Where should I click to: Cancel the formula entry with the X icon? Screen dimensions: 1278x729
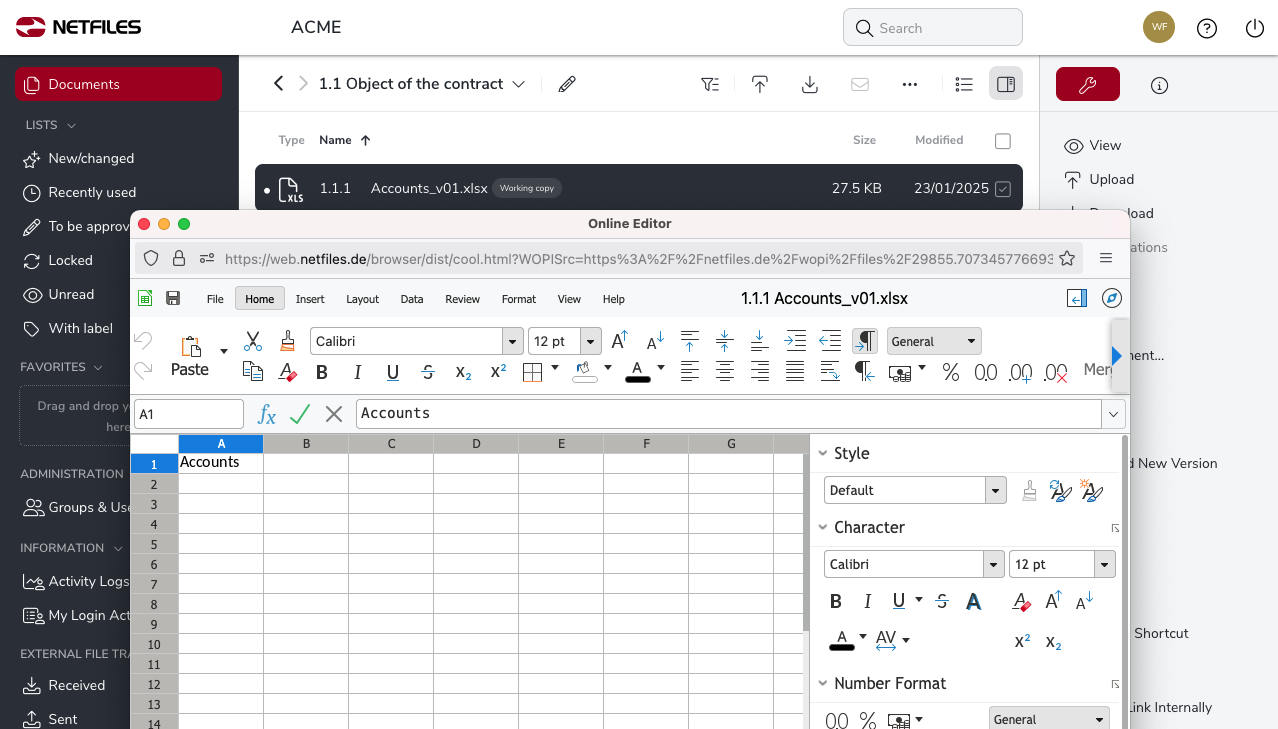[x=334, y=414]
